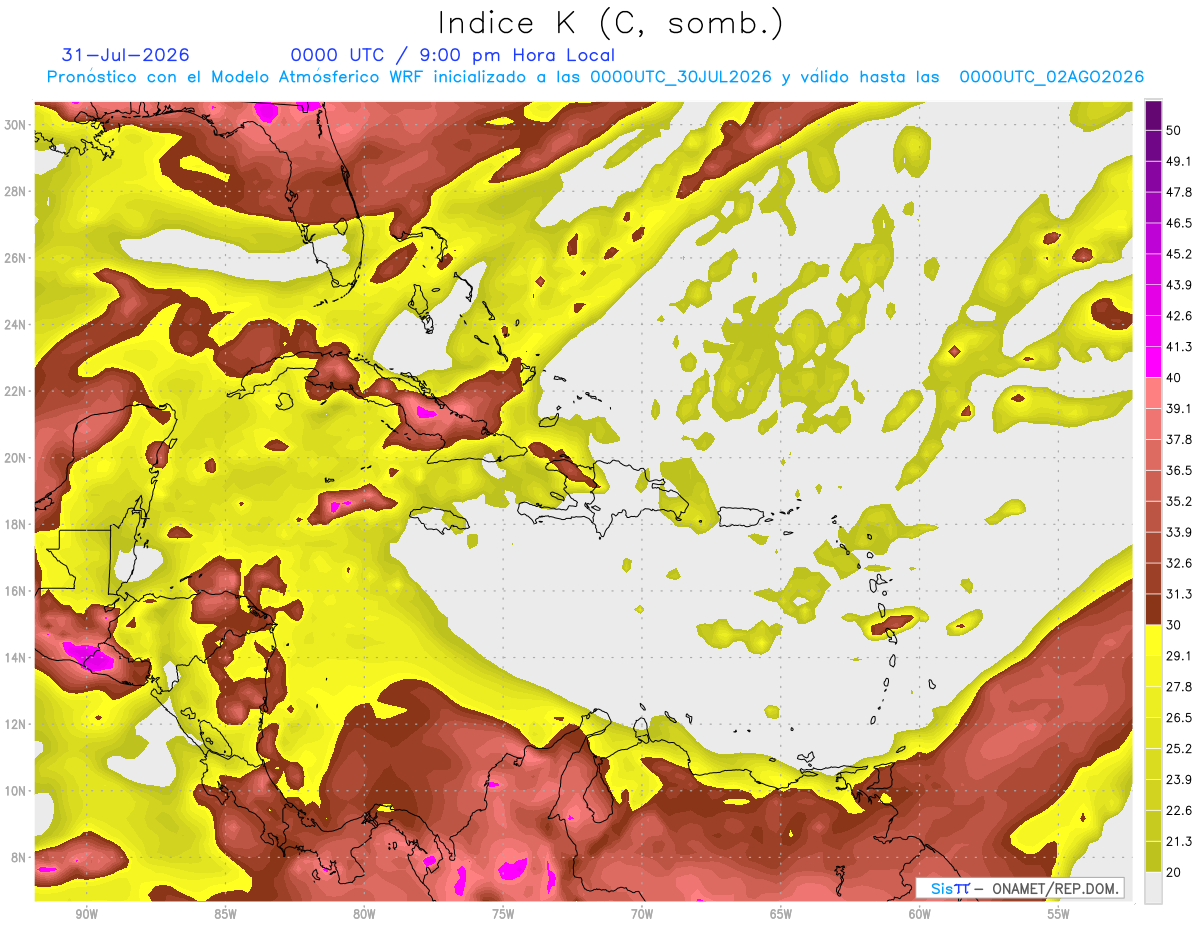This screenshot has height=927, width=1200.
Task: Click the '0000 UTC / 9:00 pm Hora Local' text
Action: pyautogui.click(x=453, y=55)
